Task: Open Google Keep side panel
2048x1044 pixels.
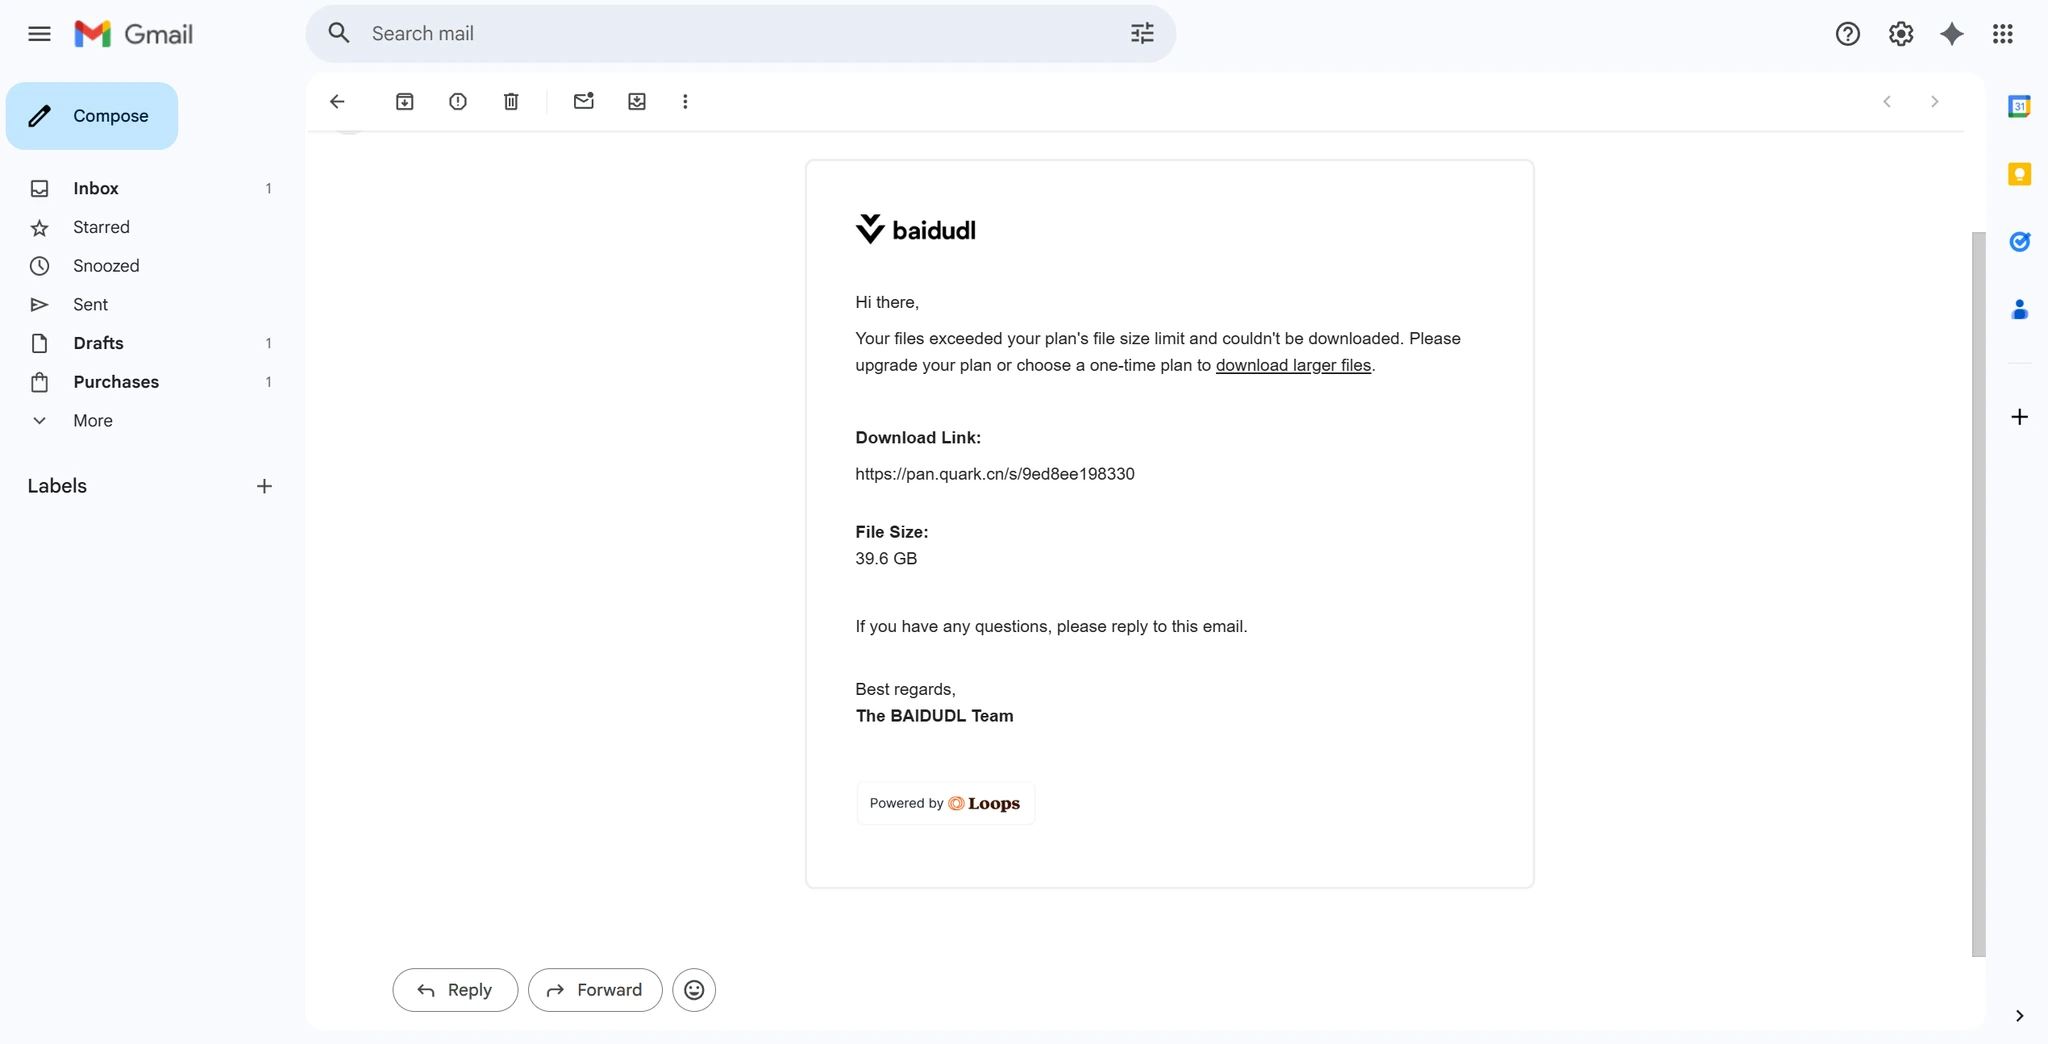Action: pyautogui.click(x=2019, y=174)
